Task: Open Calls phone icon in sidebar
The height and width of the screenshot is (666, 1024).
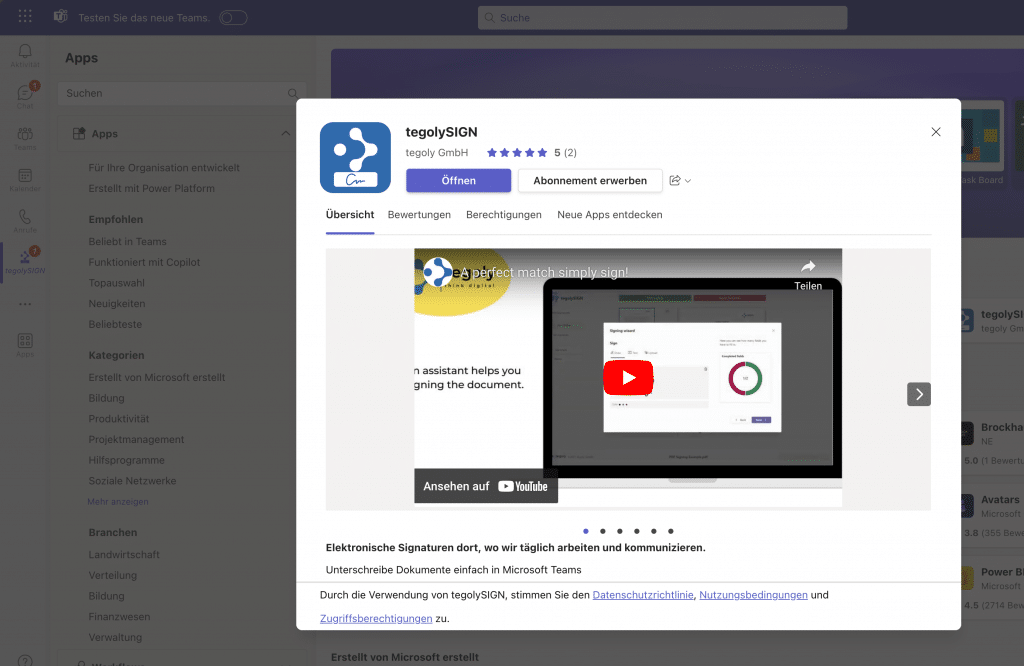Action: 25,220
